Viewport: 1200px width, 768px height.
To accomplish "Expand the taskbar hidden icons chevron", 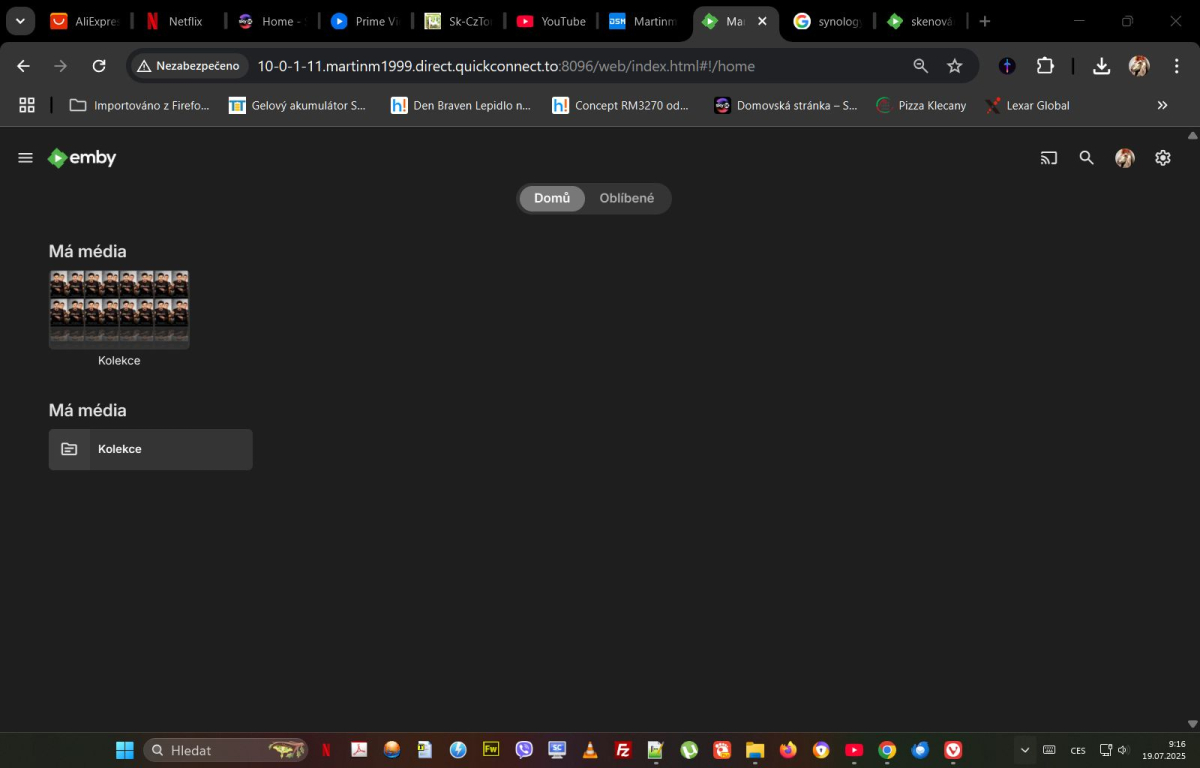I will pyautogui.click(x=1024, y=749).
